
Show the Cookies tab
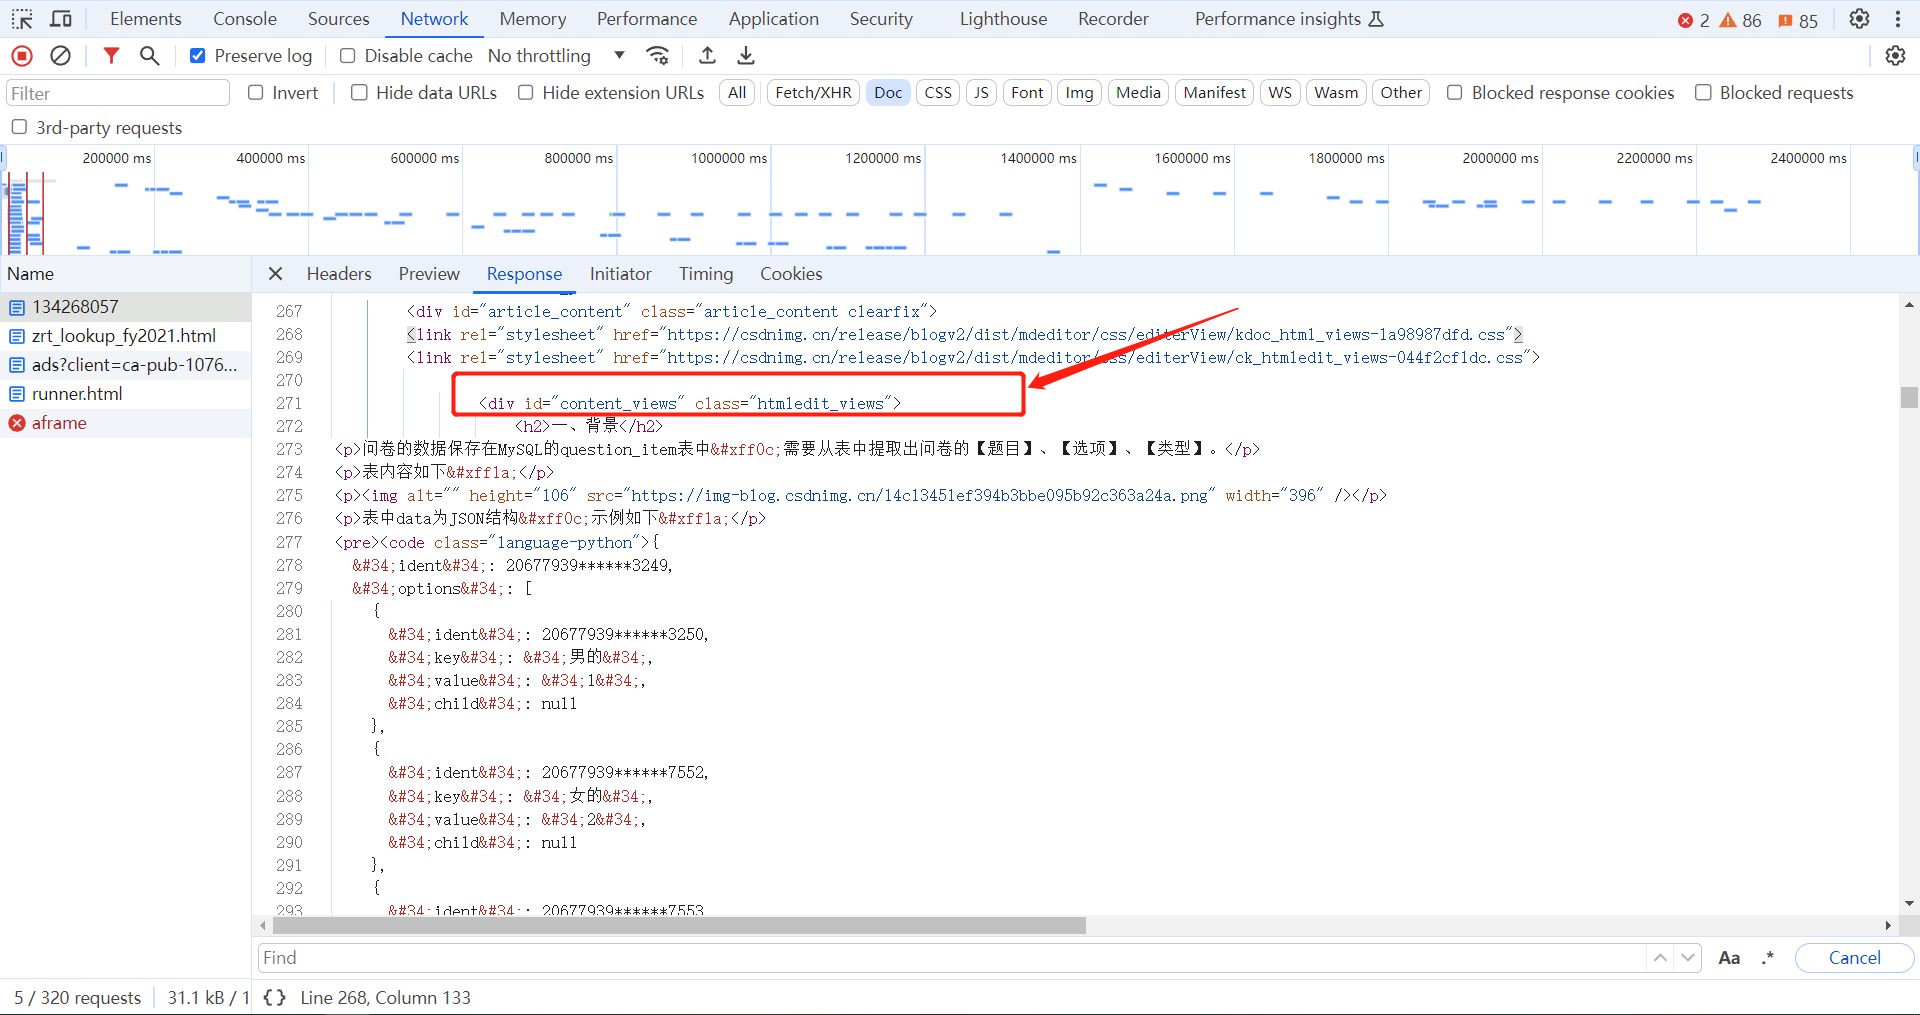(x=791, y=274)
